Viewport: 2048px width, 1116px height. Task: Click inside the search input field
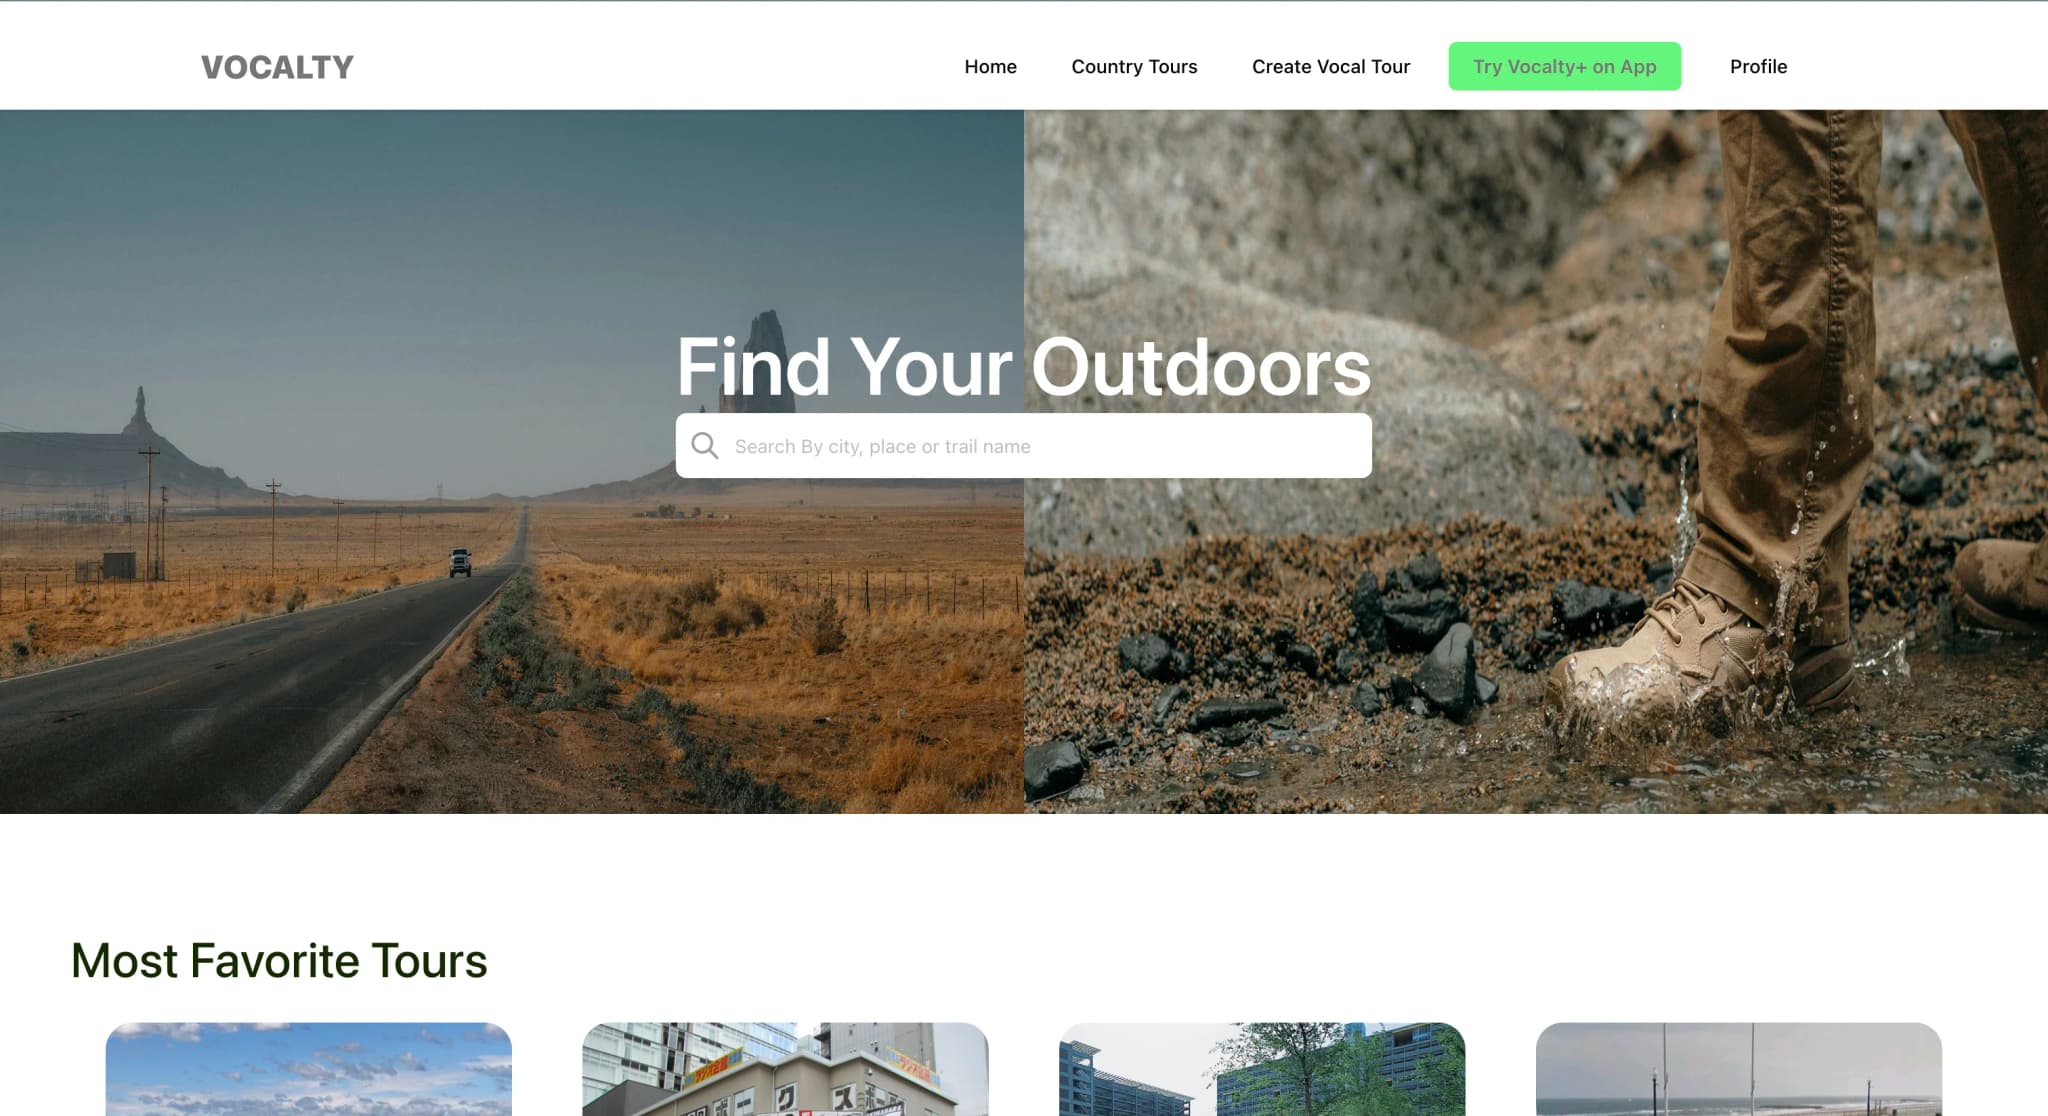point(1024,446)
